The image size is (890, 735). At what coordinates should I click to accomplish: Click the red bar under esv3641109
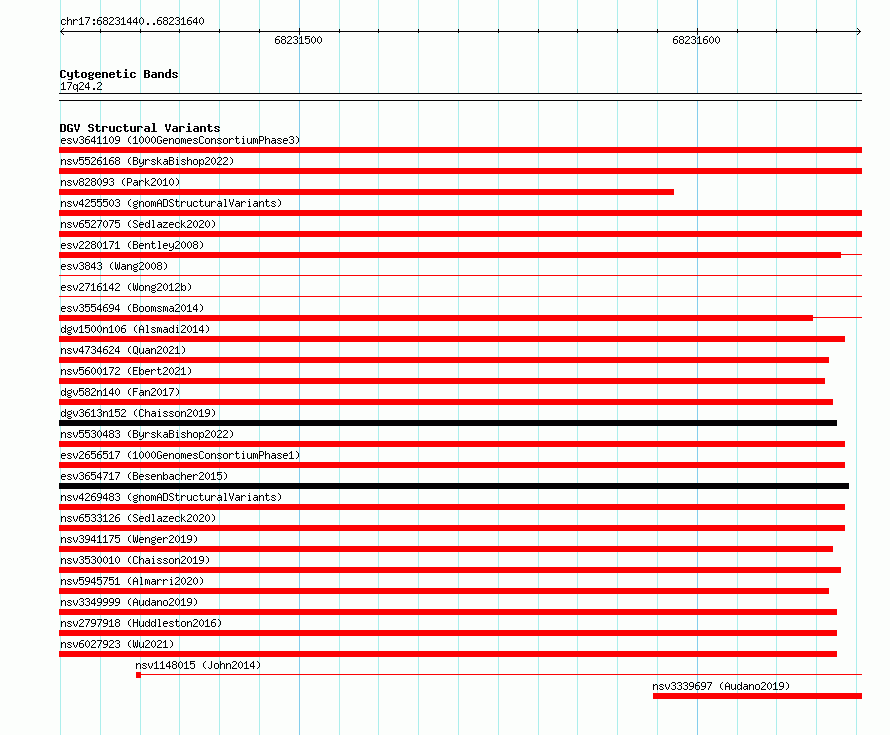tap(460, 150)
